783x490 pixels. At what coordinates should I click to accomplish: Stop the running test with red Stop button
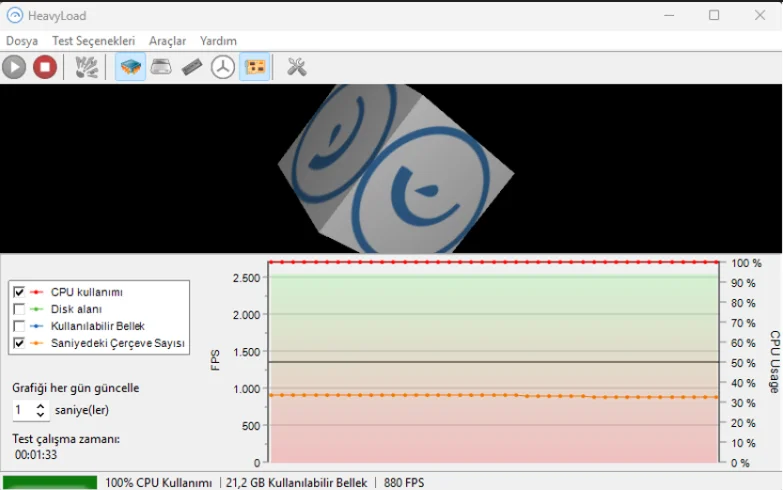[x=45, y=67]
